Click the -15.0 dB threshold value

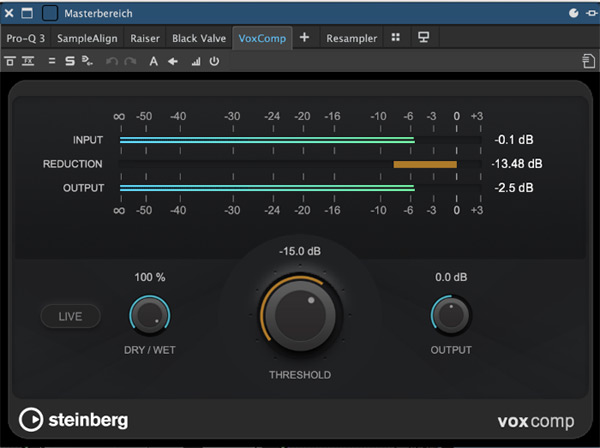point(300,251)
